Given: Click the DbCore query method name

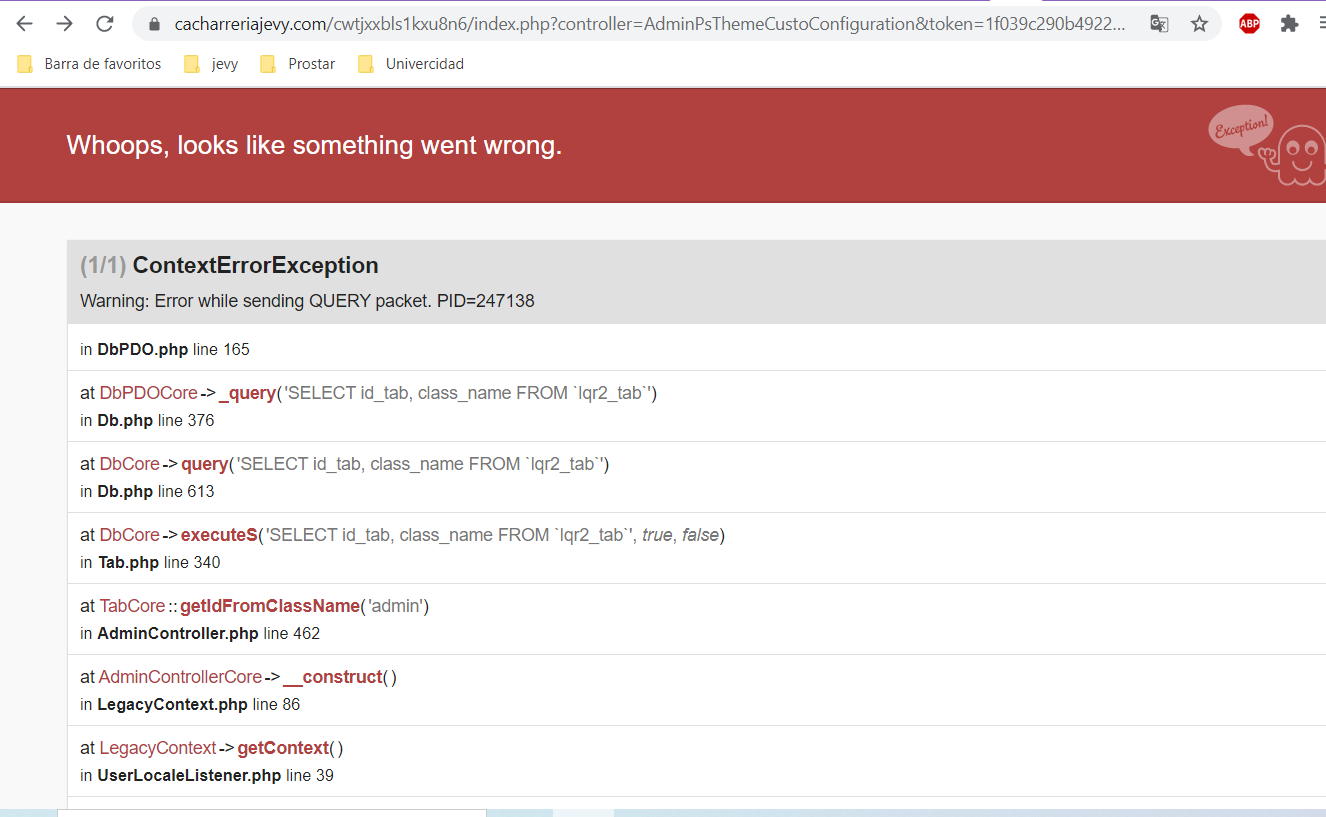Looking at the screenshot, I should click(x=204, y=464).
